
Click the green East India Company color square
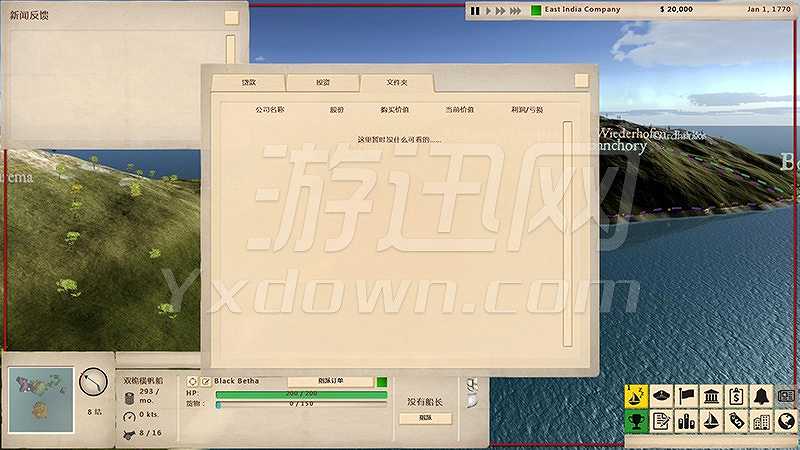coord(536,10)
